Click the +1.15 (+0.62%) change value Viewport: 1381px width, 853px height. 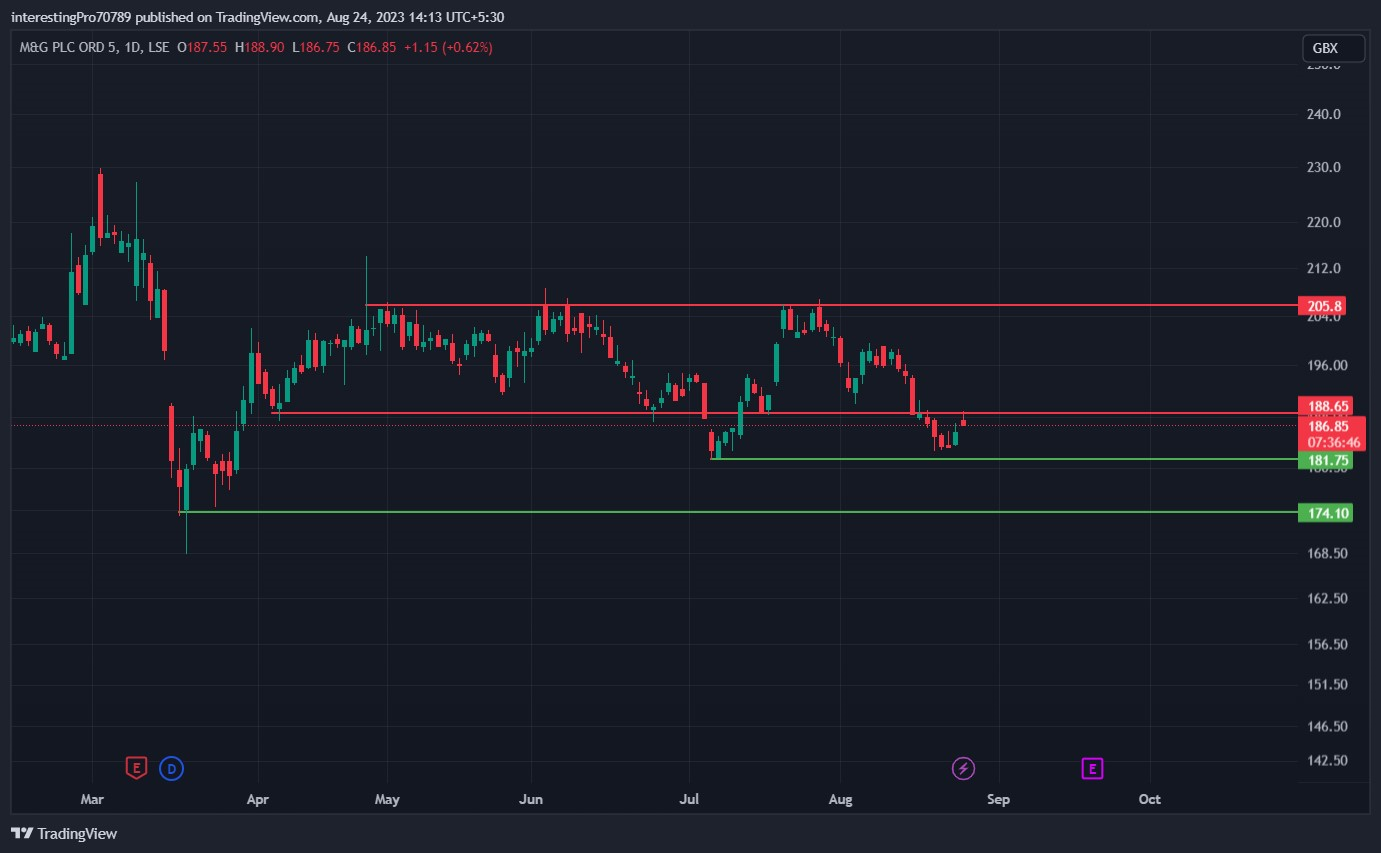coord(448,48)
